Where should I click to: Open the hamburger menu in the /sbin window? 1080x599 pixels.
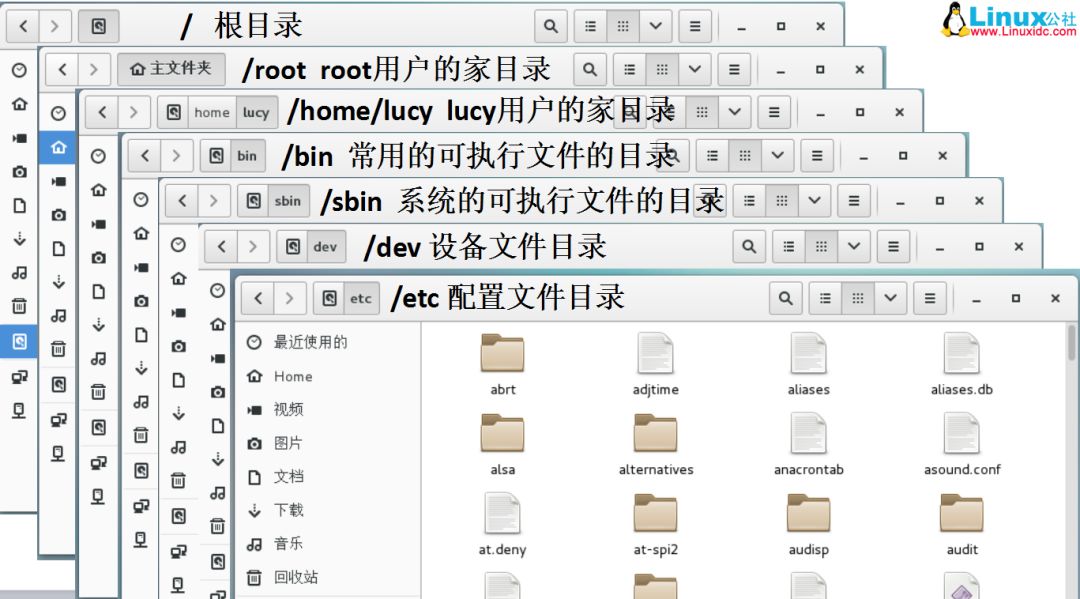pos(854,201)
